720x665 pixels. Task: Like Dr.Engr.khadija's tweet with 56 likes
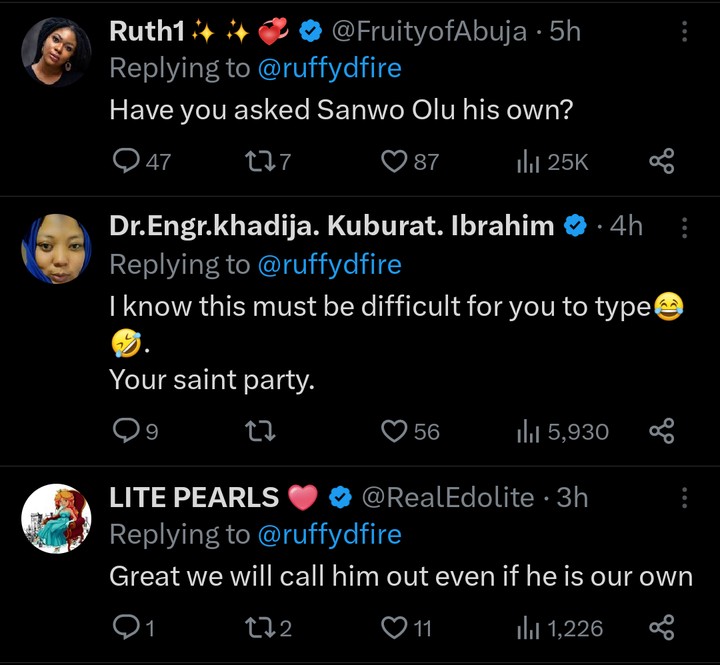pos(396,431)
